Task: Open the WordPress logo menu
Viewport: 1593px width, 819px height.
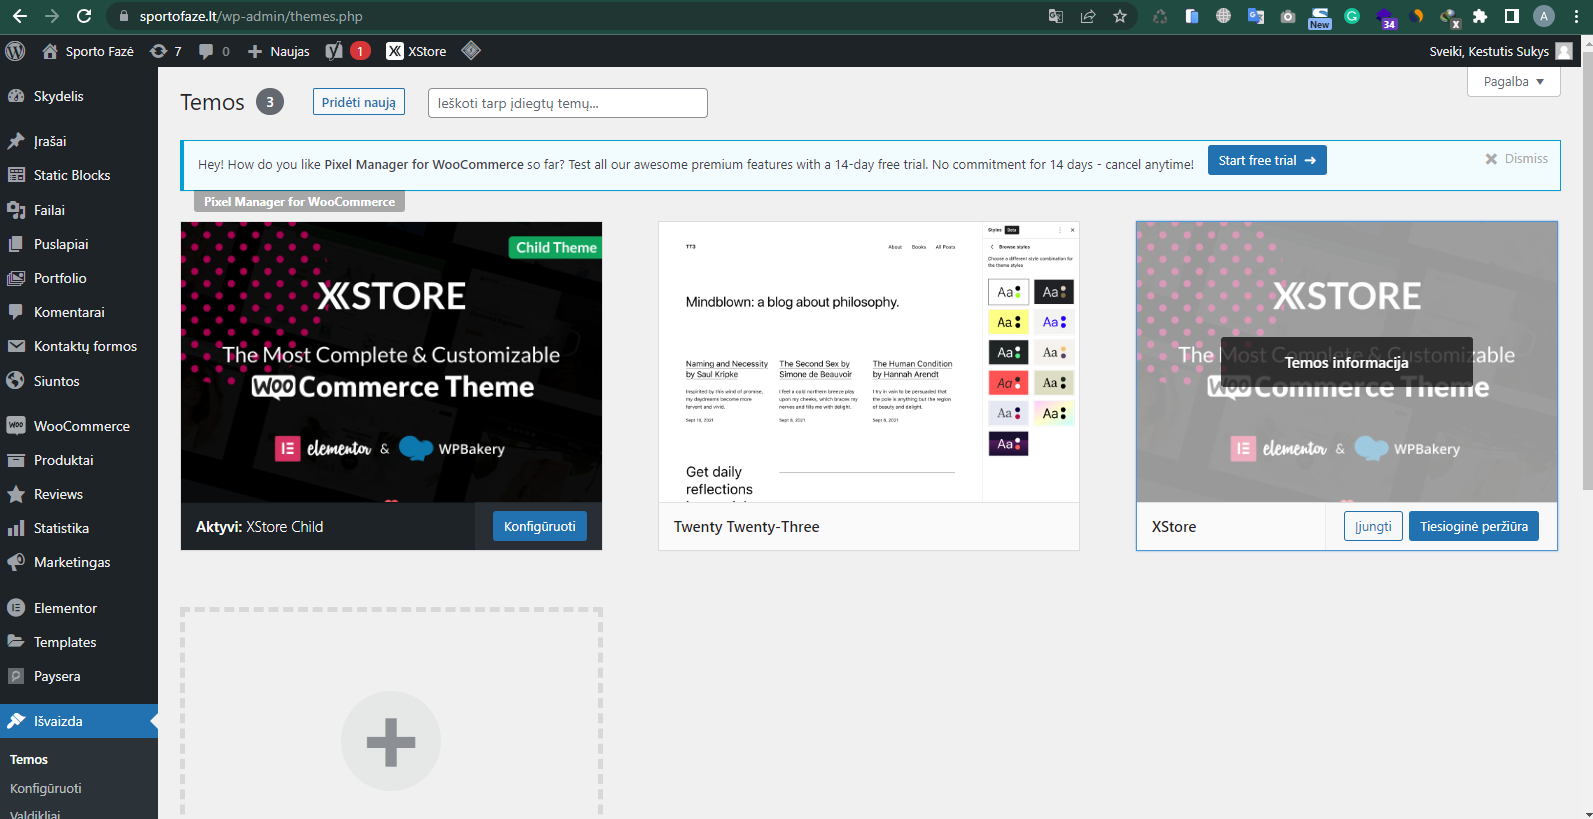Action: pyautogui.click(x=16, y=51)
